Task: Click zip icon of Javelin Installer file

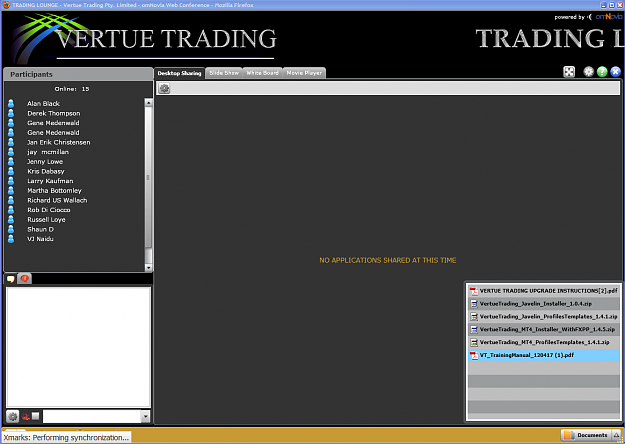Action: pos(474,304)
